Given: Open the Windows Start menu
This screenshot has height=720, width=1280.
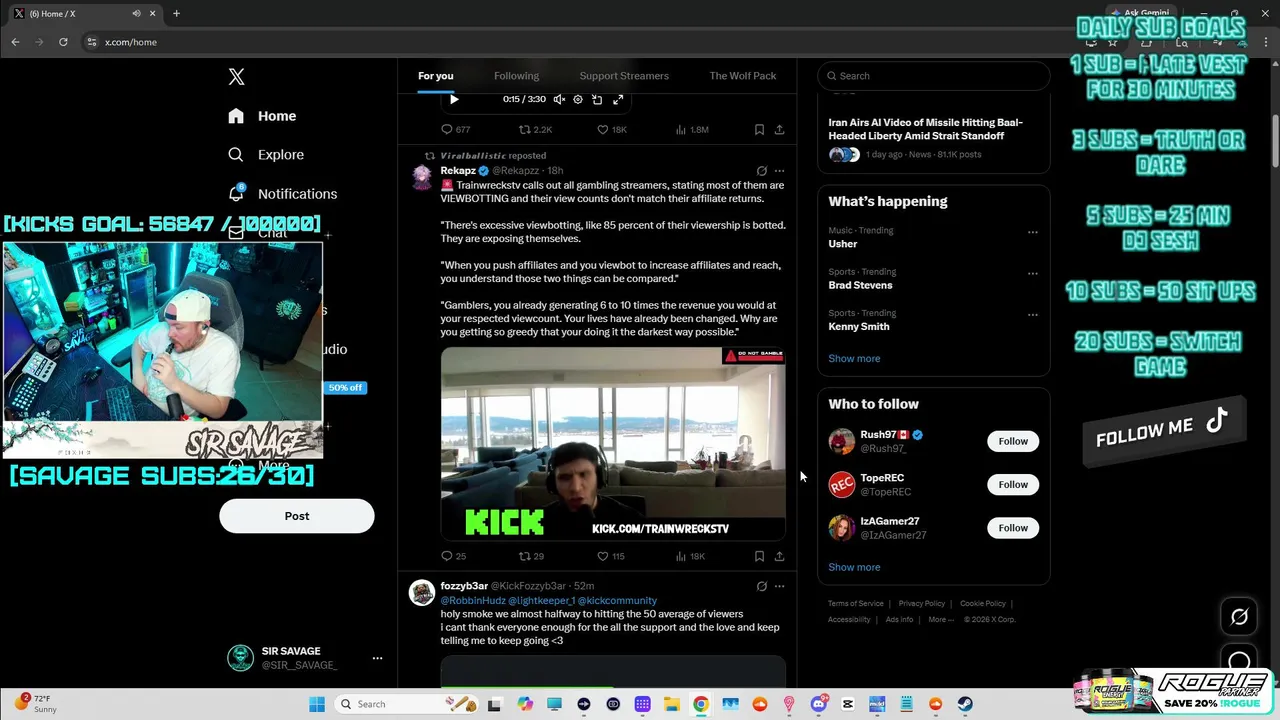Looking at the screenshot, I should click(x=317, y=704).
